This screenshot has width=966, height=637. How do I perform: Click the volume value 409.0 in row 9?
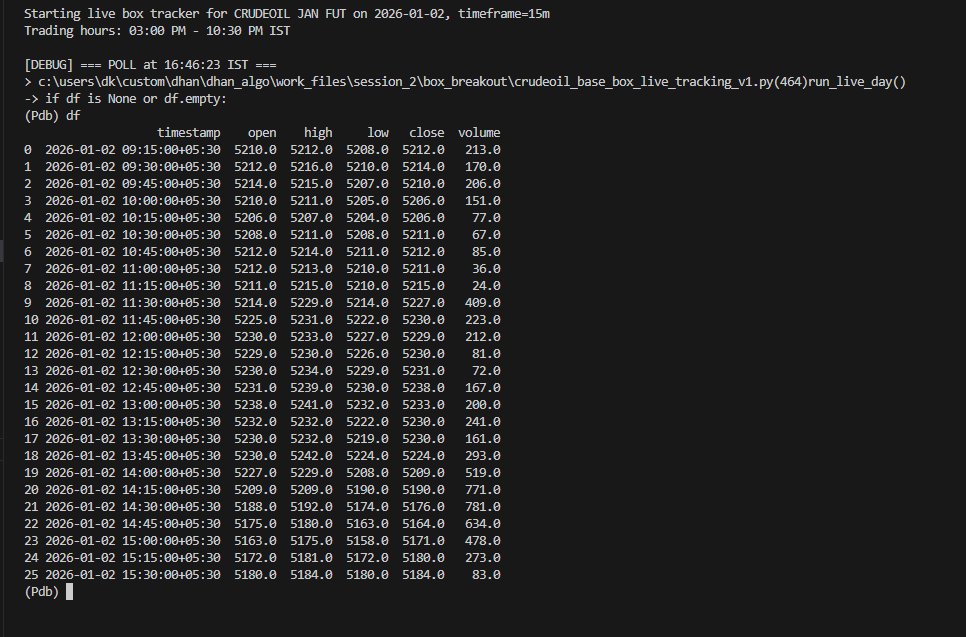[482, 303]
